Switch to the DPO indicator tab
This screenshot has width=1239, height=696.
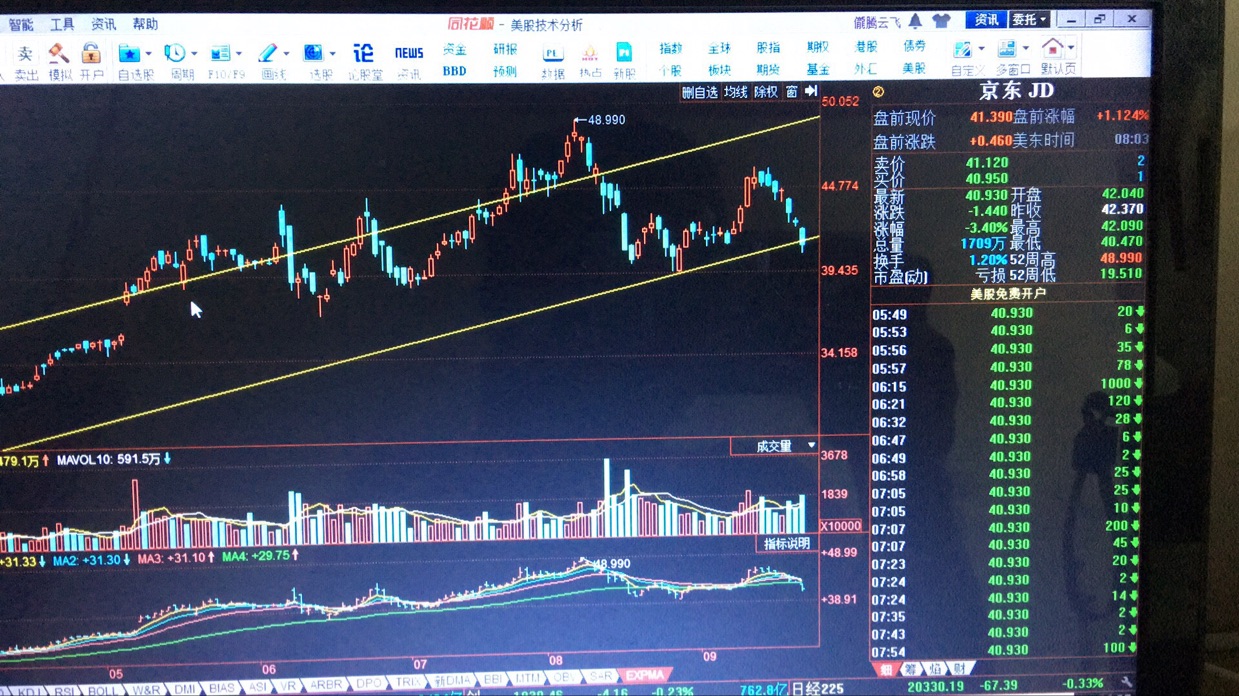(x=369, y=684)
